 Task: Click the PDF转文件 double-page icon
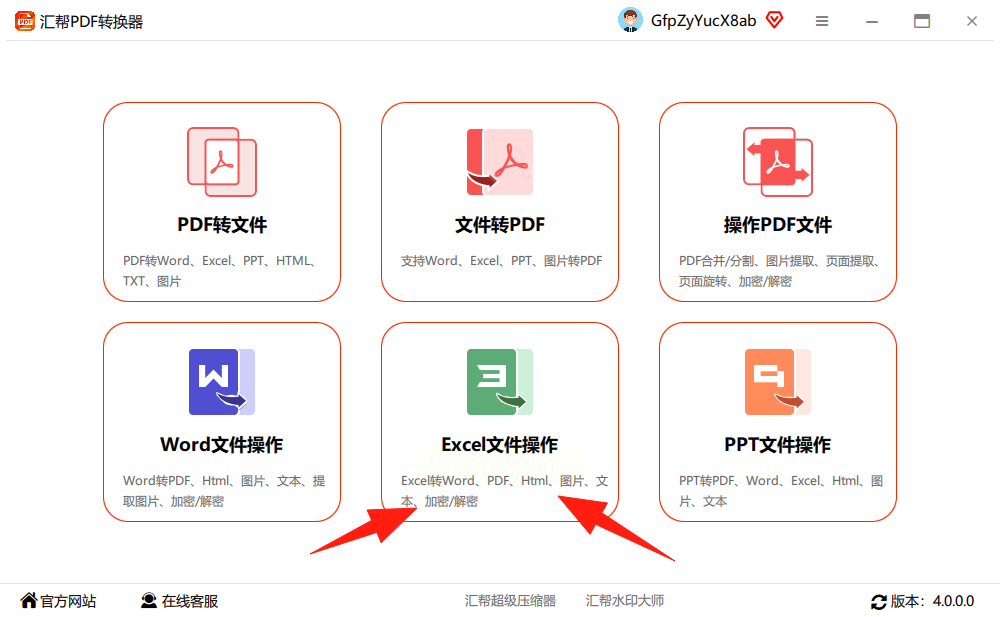click(x=222, y=162)
